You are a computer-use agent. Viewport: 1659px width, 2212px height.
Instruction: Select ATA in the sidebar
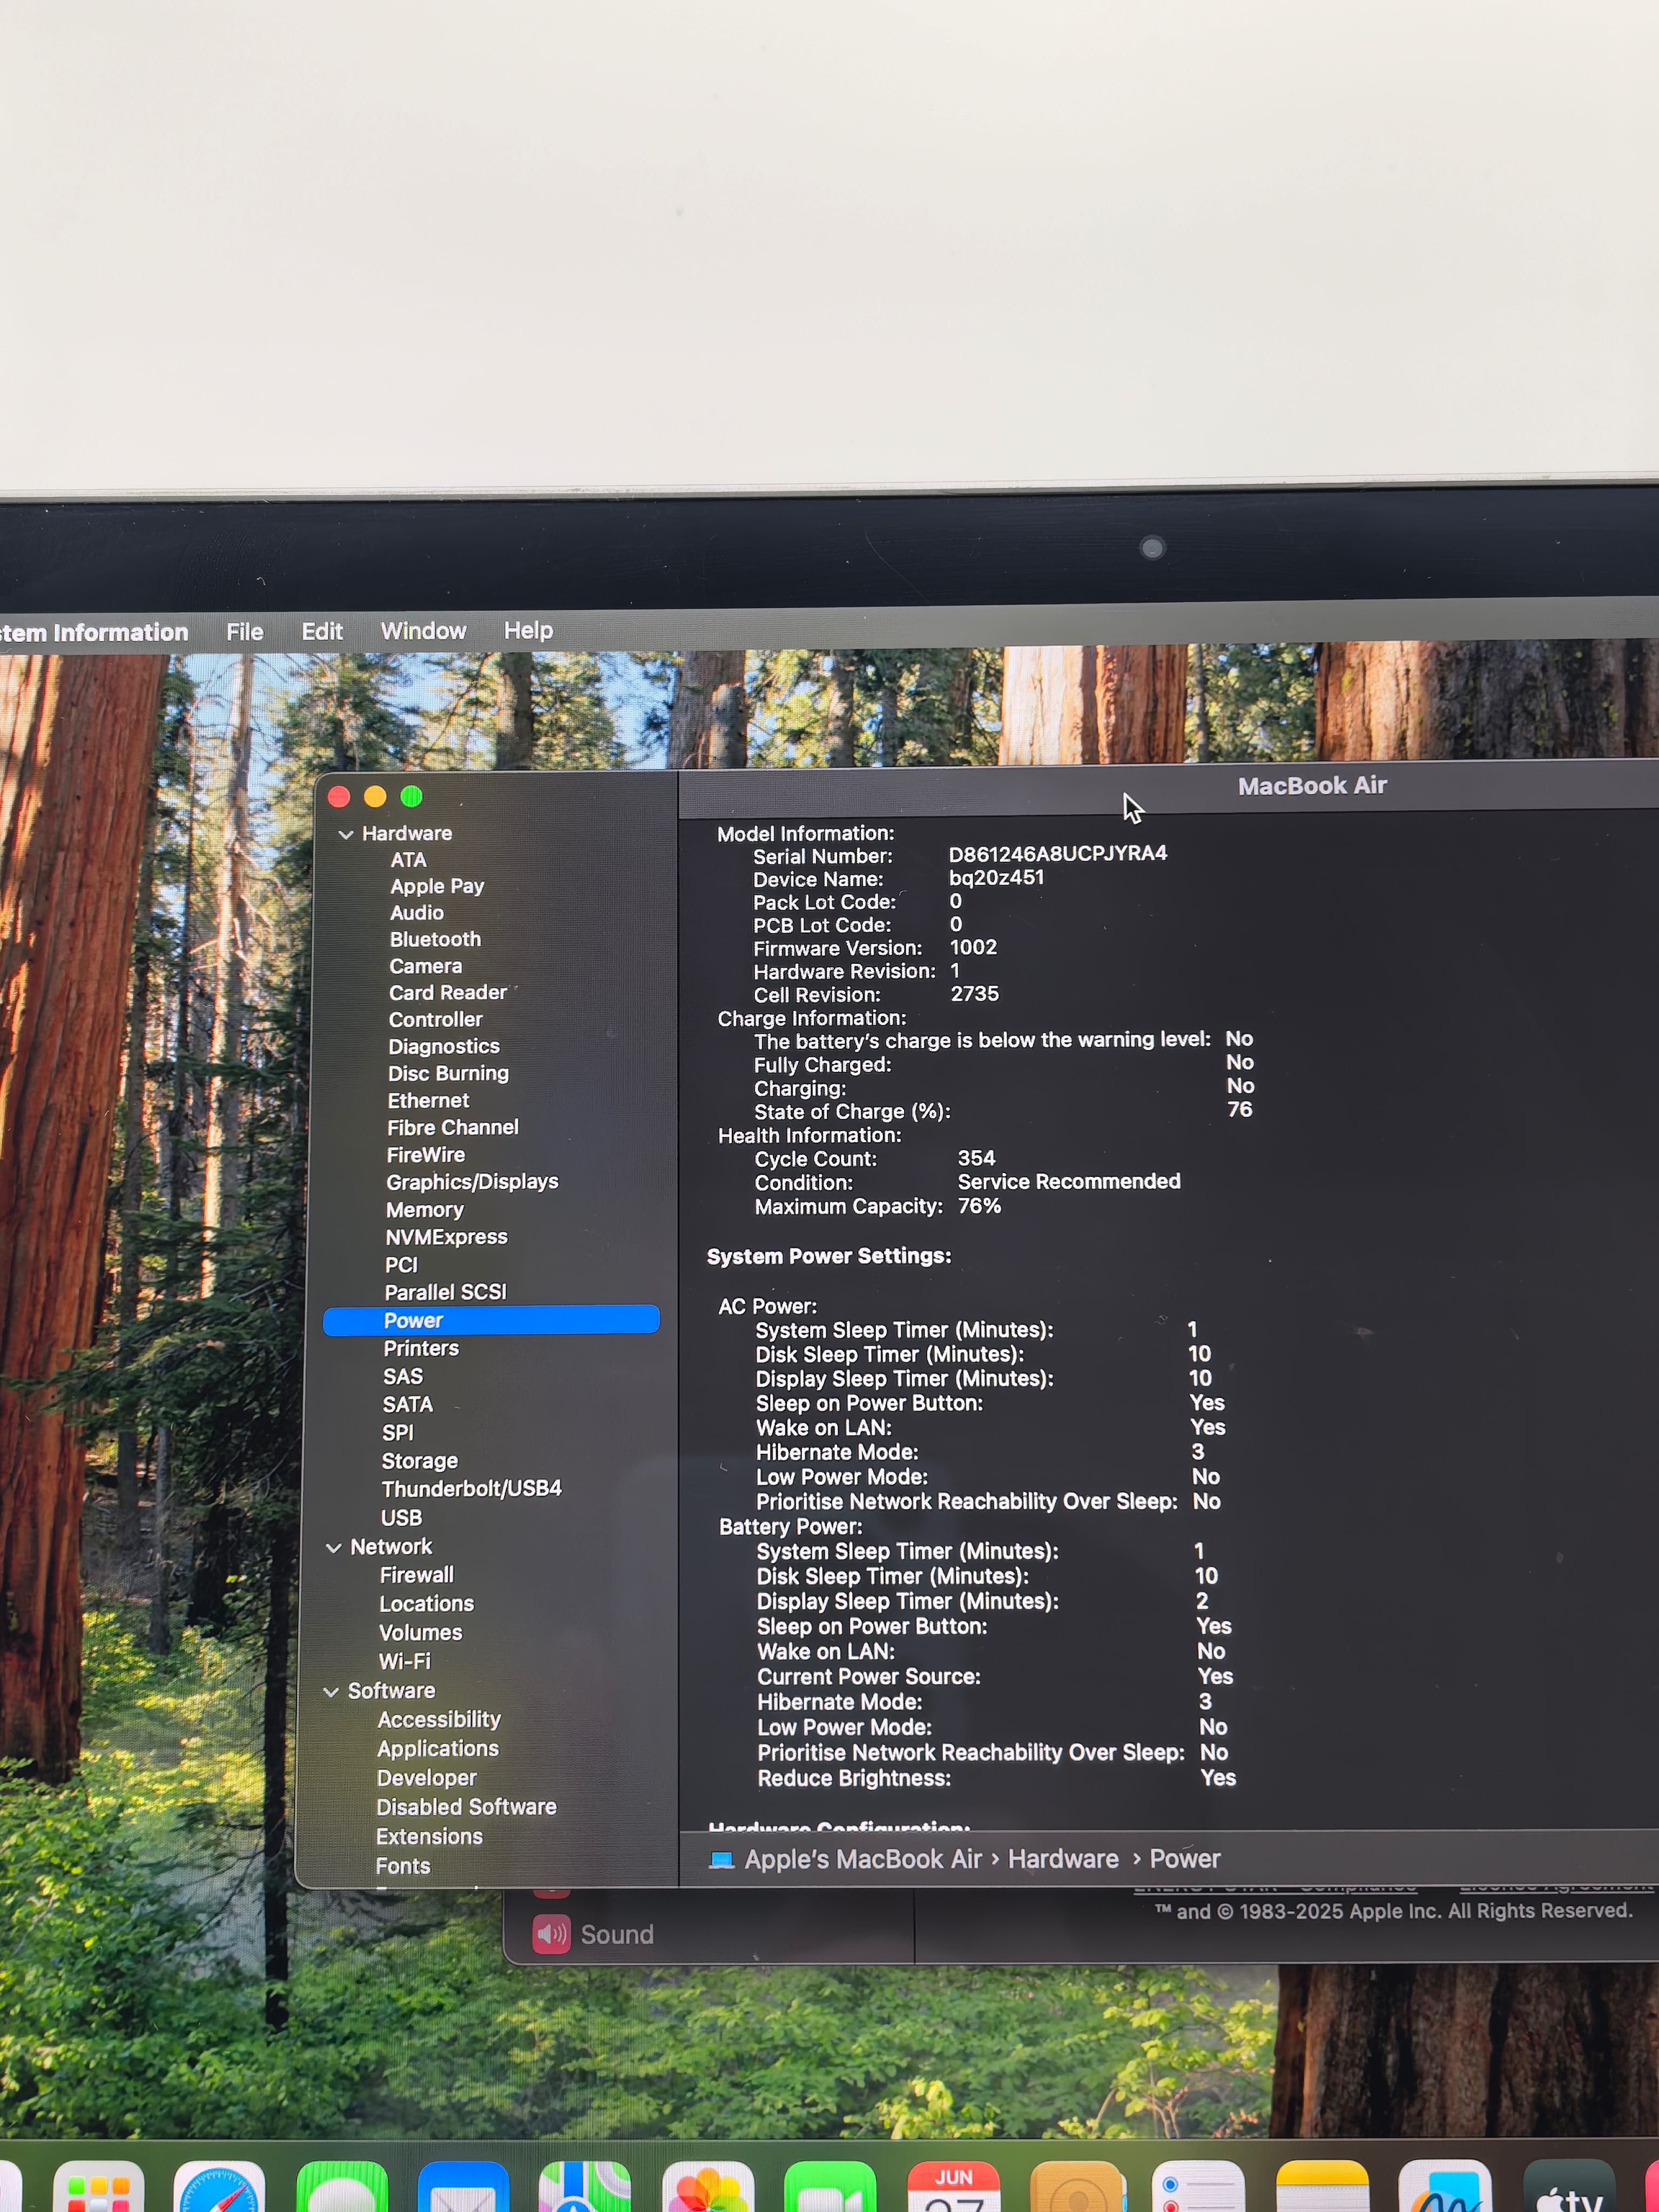coord(409,860)
